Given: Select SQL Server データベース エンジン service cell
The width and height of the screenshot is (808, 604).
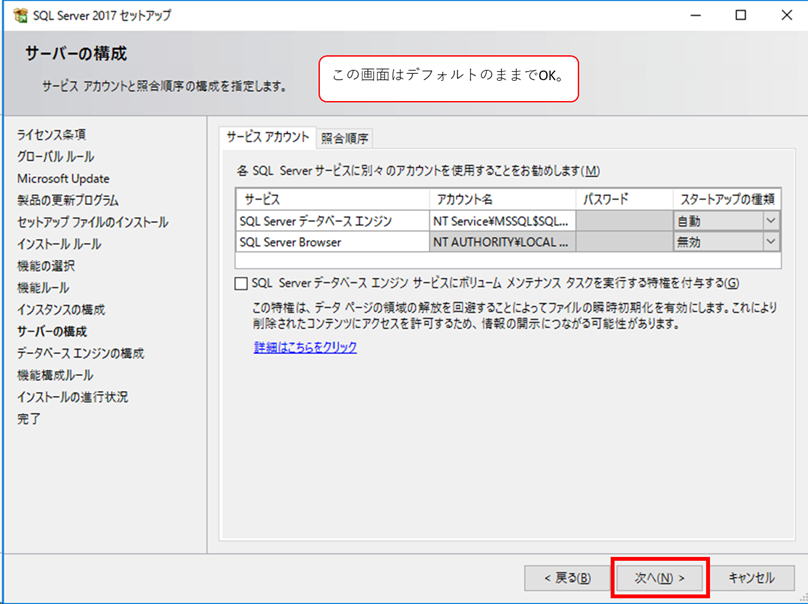Looking at the screenshot, I should 332,221.
